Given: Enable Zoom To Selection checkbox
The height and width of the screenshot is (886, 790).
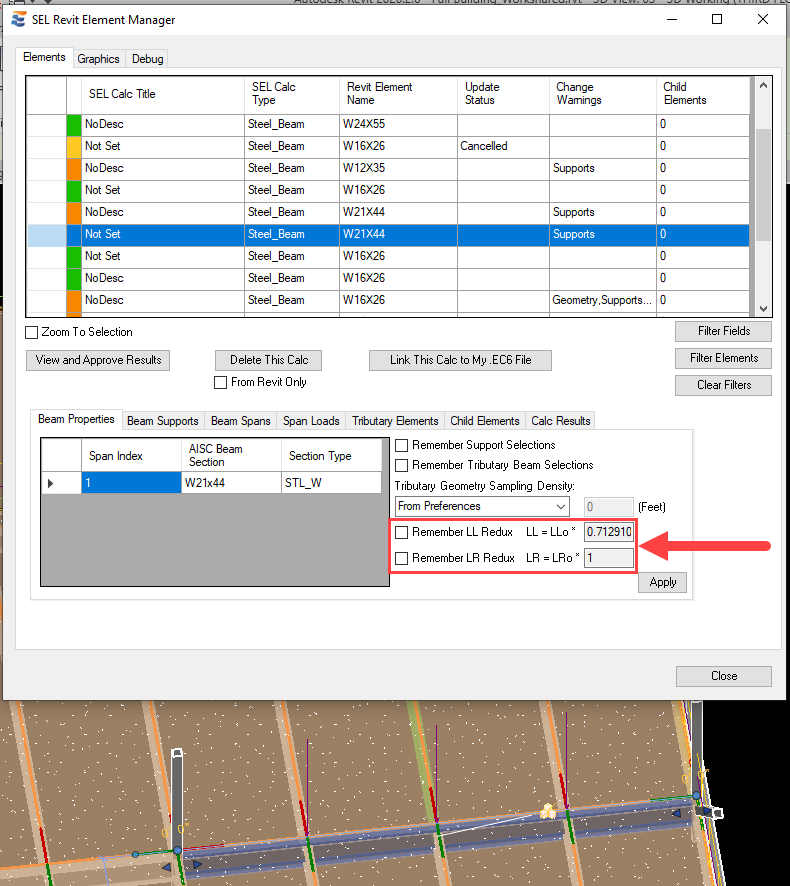Looking at the screenshot, I should tap(32, 332).
